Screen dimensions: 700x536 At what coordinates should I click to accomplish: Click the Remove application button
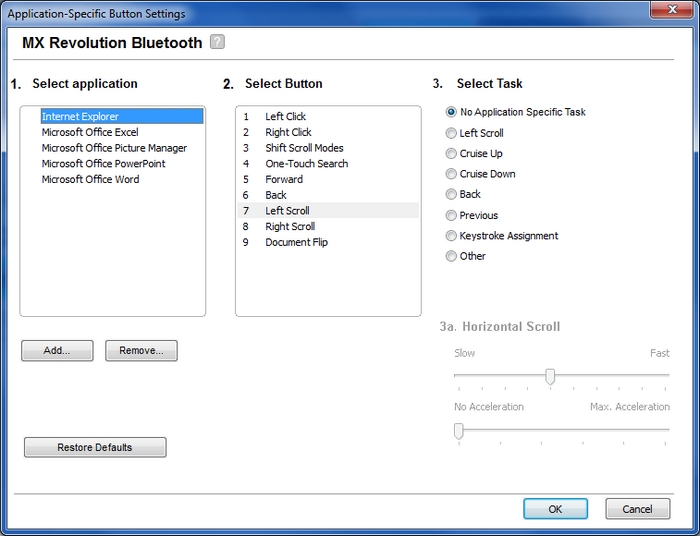coord(141,351)
